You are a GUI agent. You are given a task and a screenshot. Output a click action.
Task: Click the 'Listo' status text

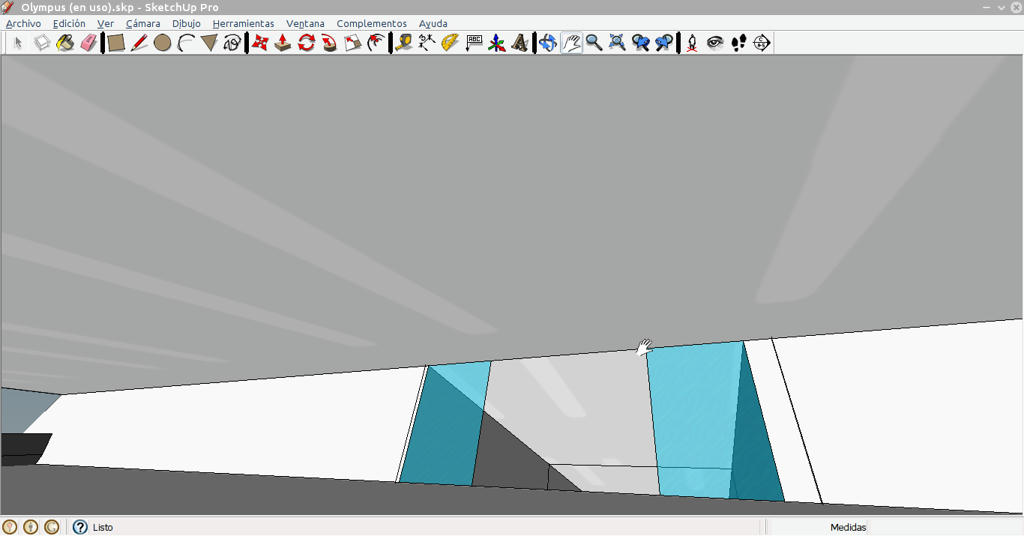pos(103,527)
